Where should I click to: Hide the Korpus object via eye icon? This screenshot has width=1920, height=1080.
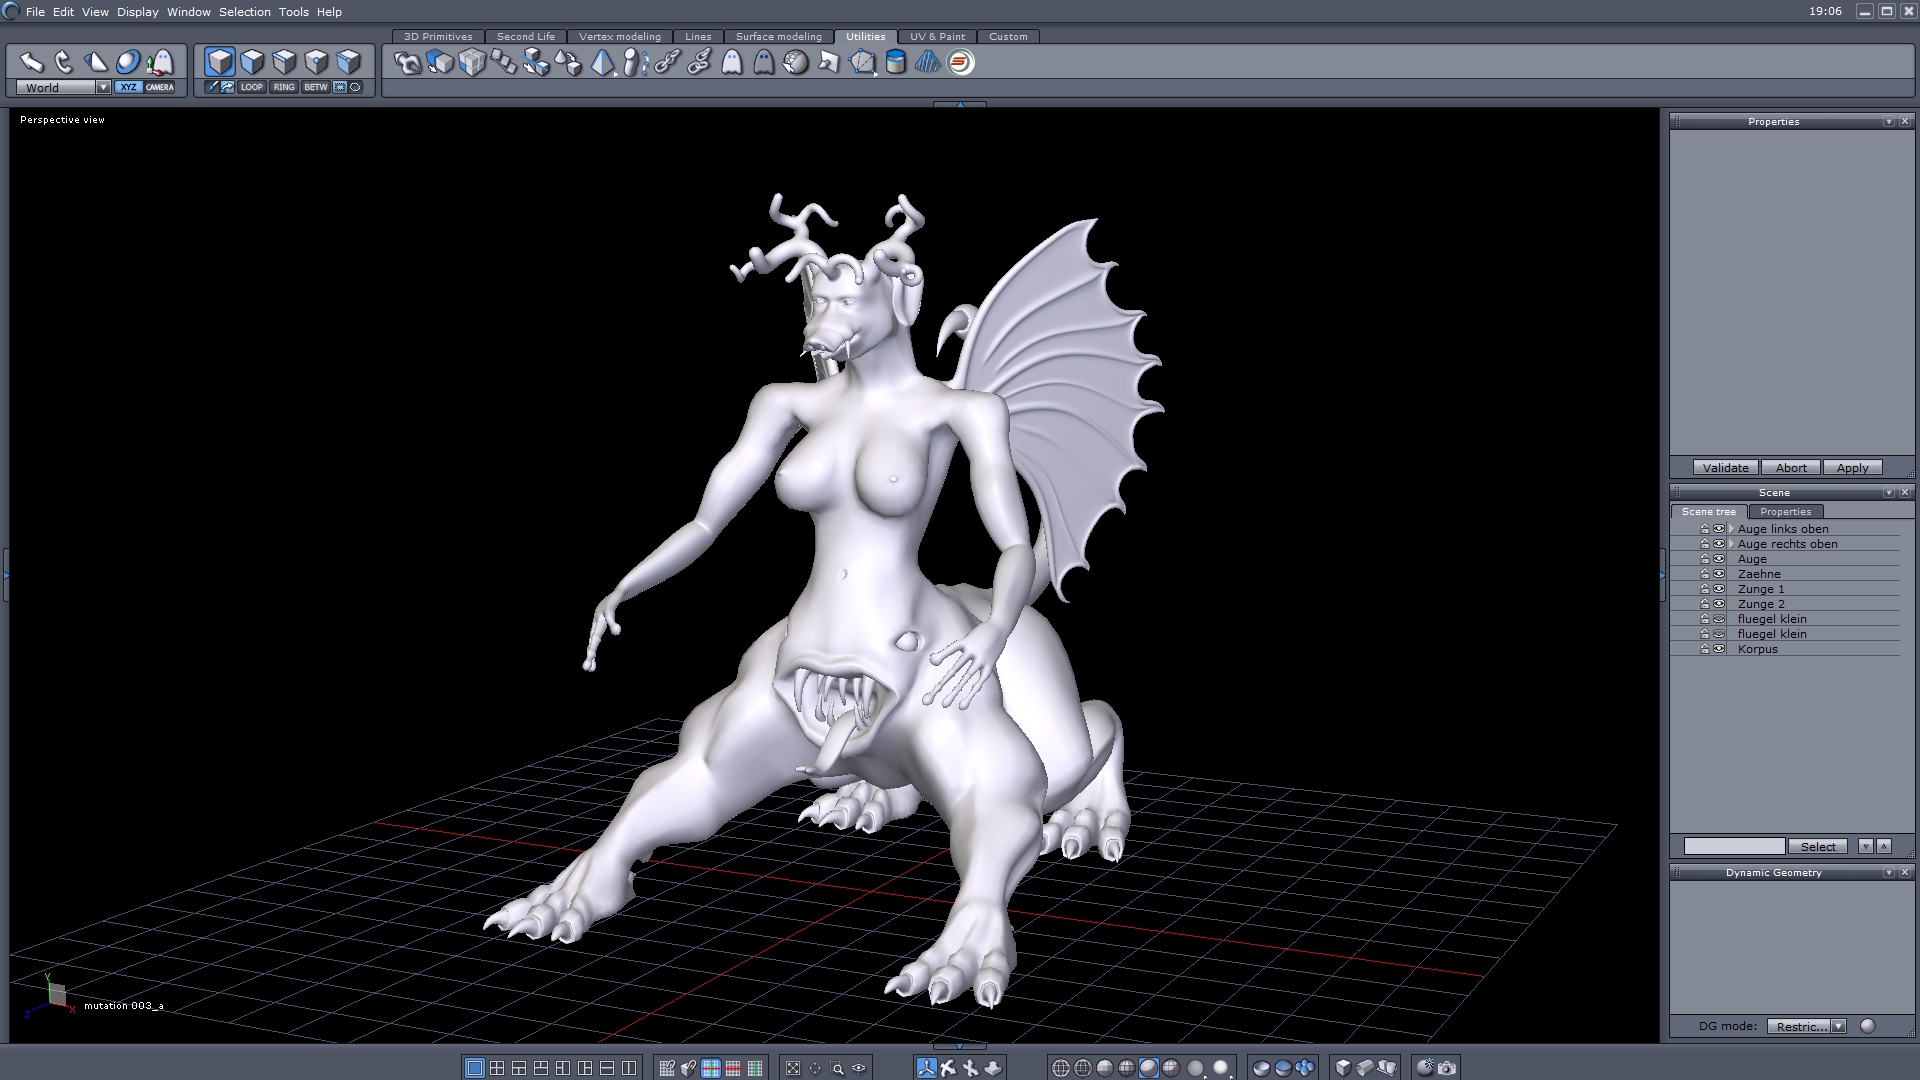(1719, 649)
